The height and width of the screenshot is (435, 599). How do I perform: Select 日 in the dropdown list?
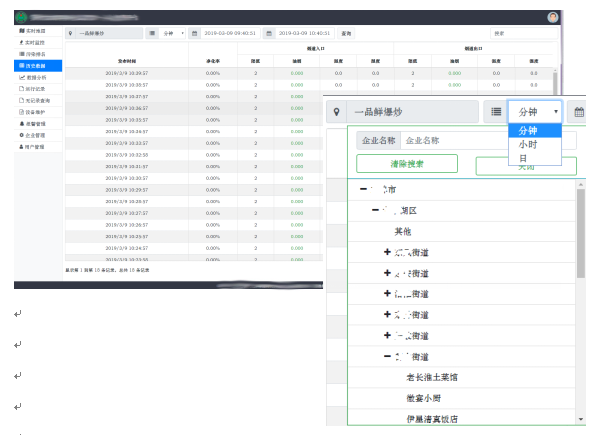[535, 158]
